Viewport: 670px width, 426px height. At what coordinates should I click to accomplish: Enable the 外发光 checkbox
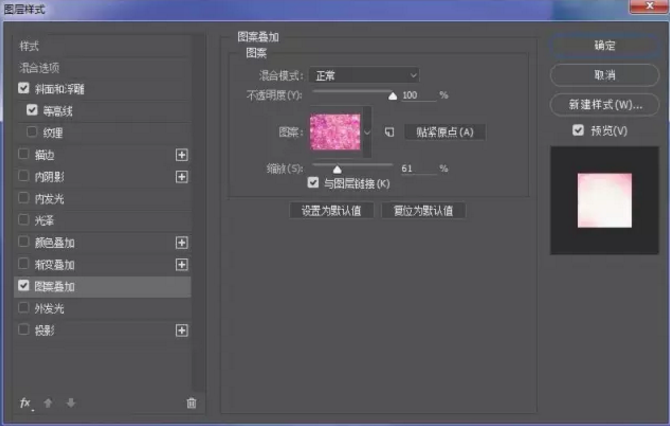(x=24, y=308)
